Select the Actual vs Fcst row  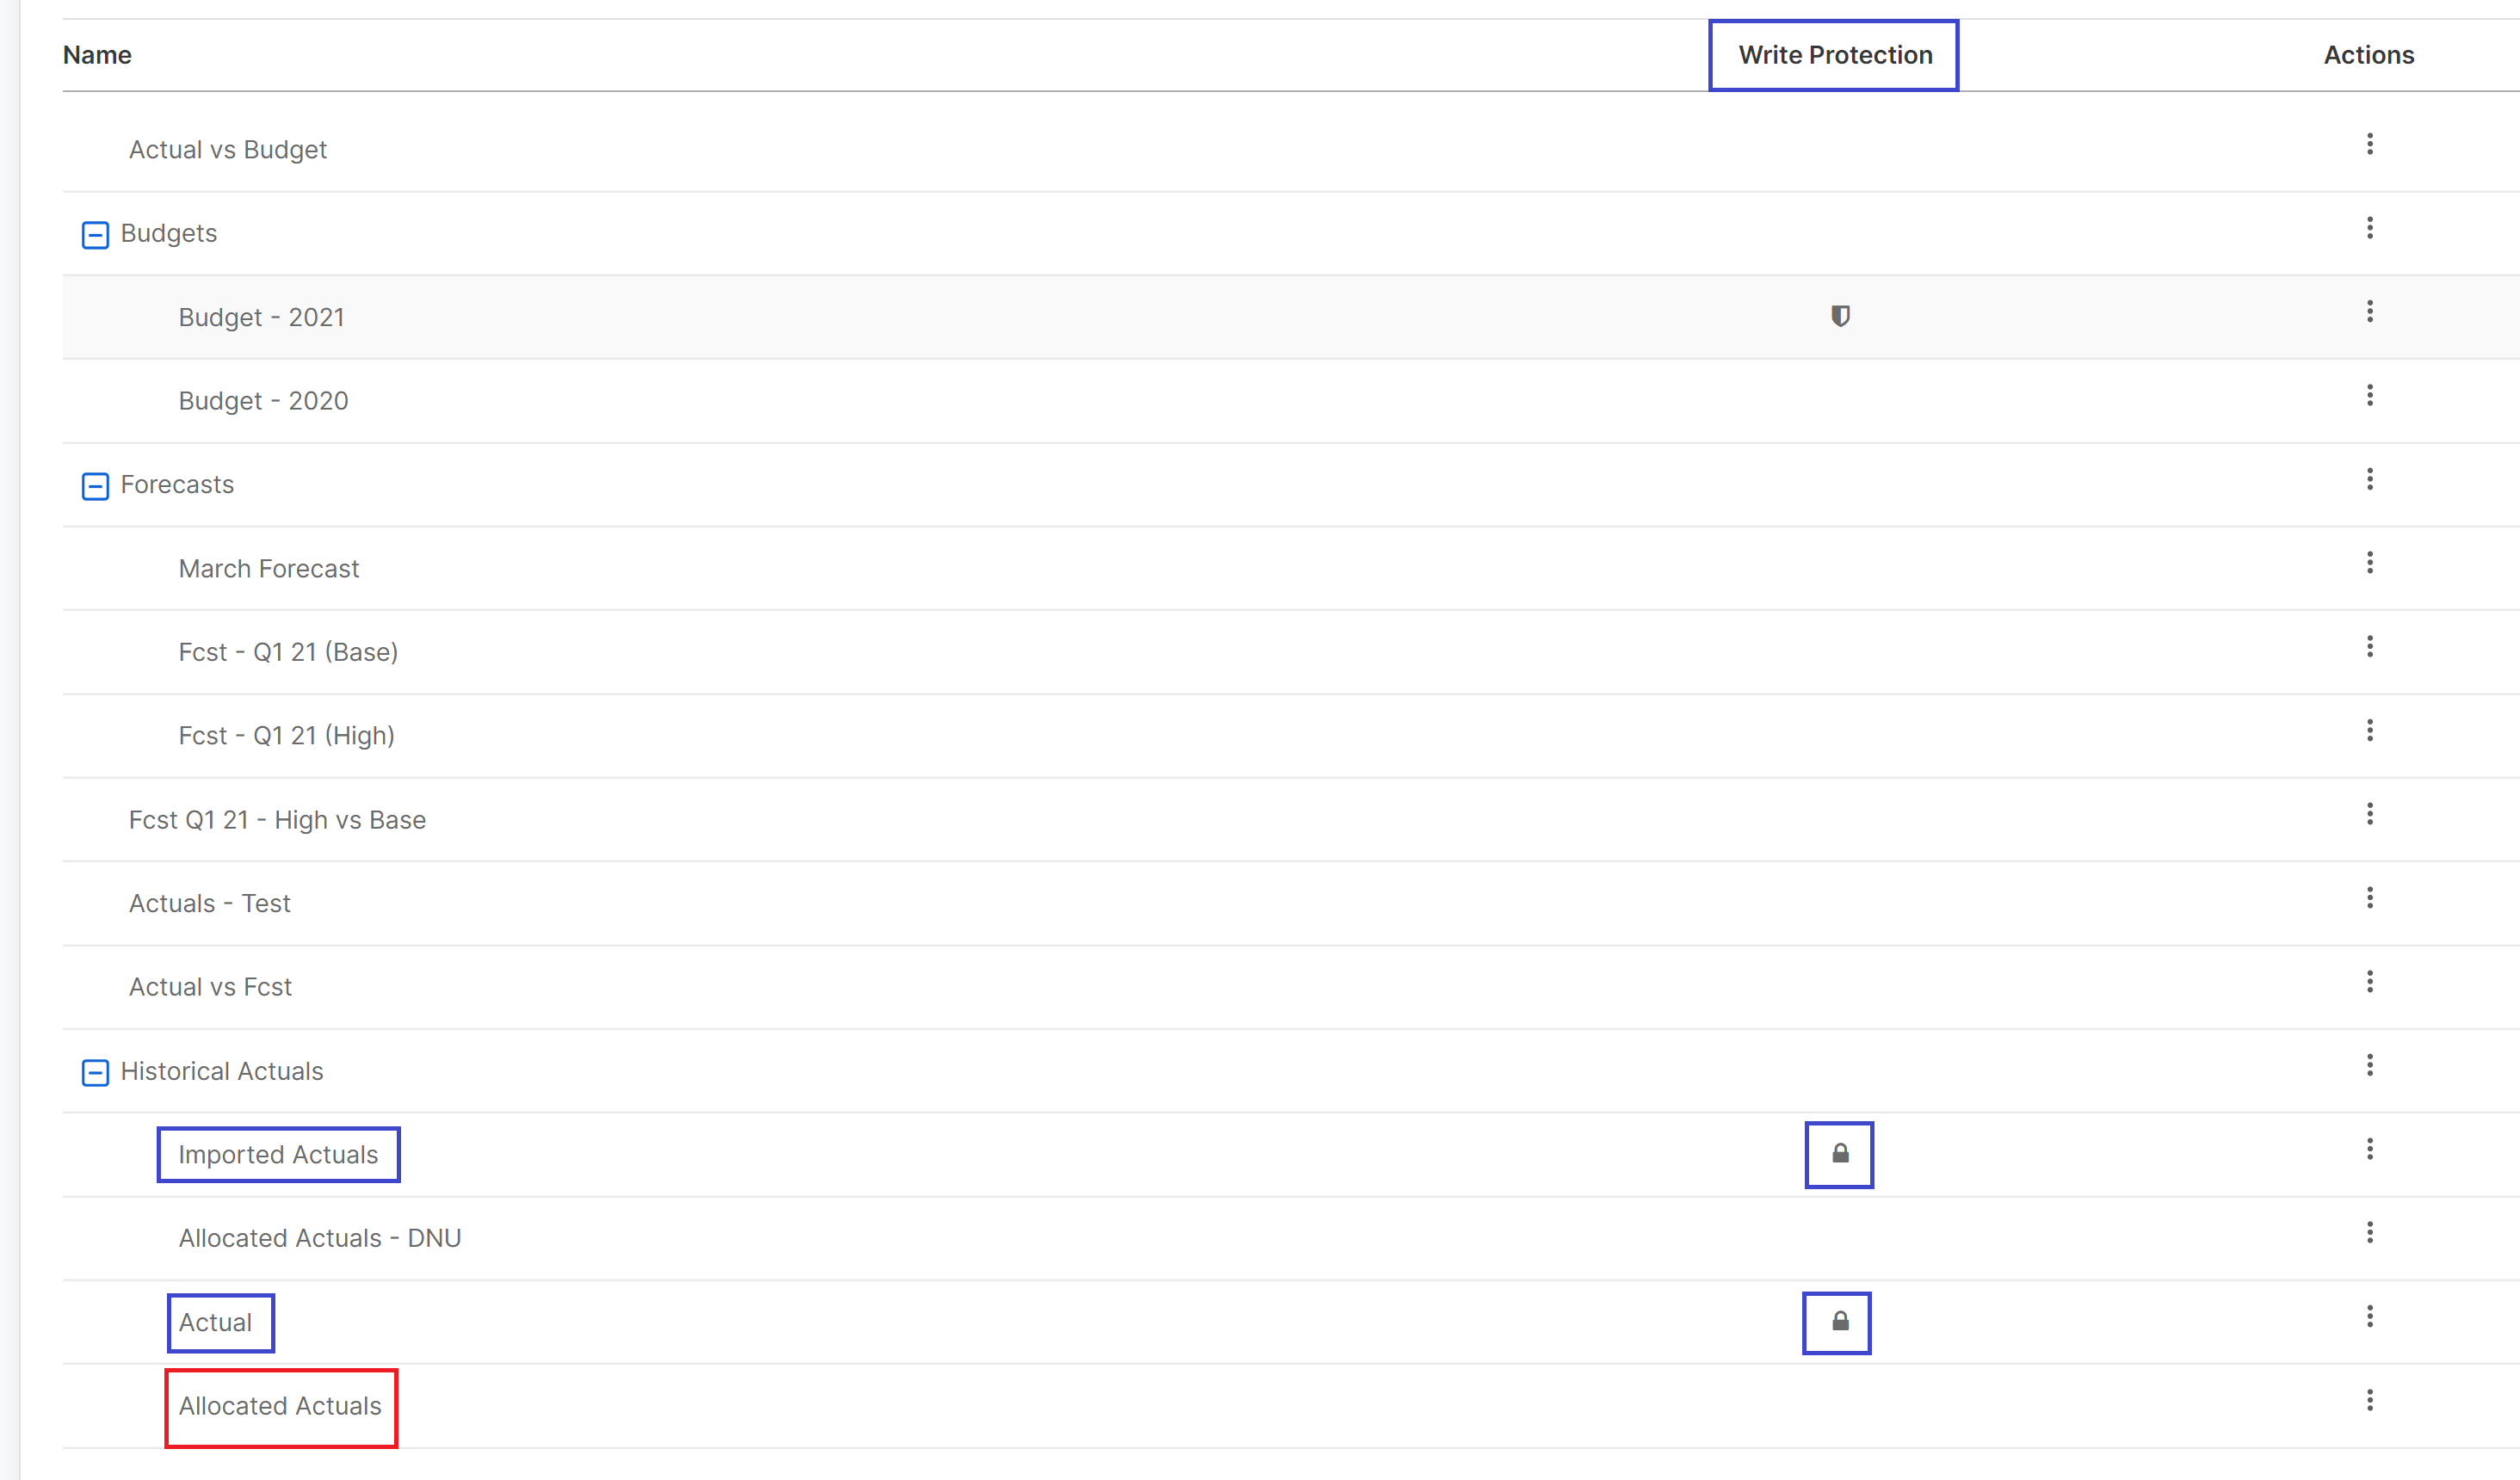(210, 985)
